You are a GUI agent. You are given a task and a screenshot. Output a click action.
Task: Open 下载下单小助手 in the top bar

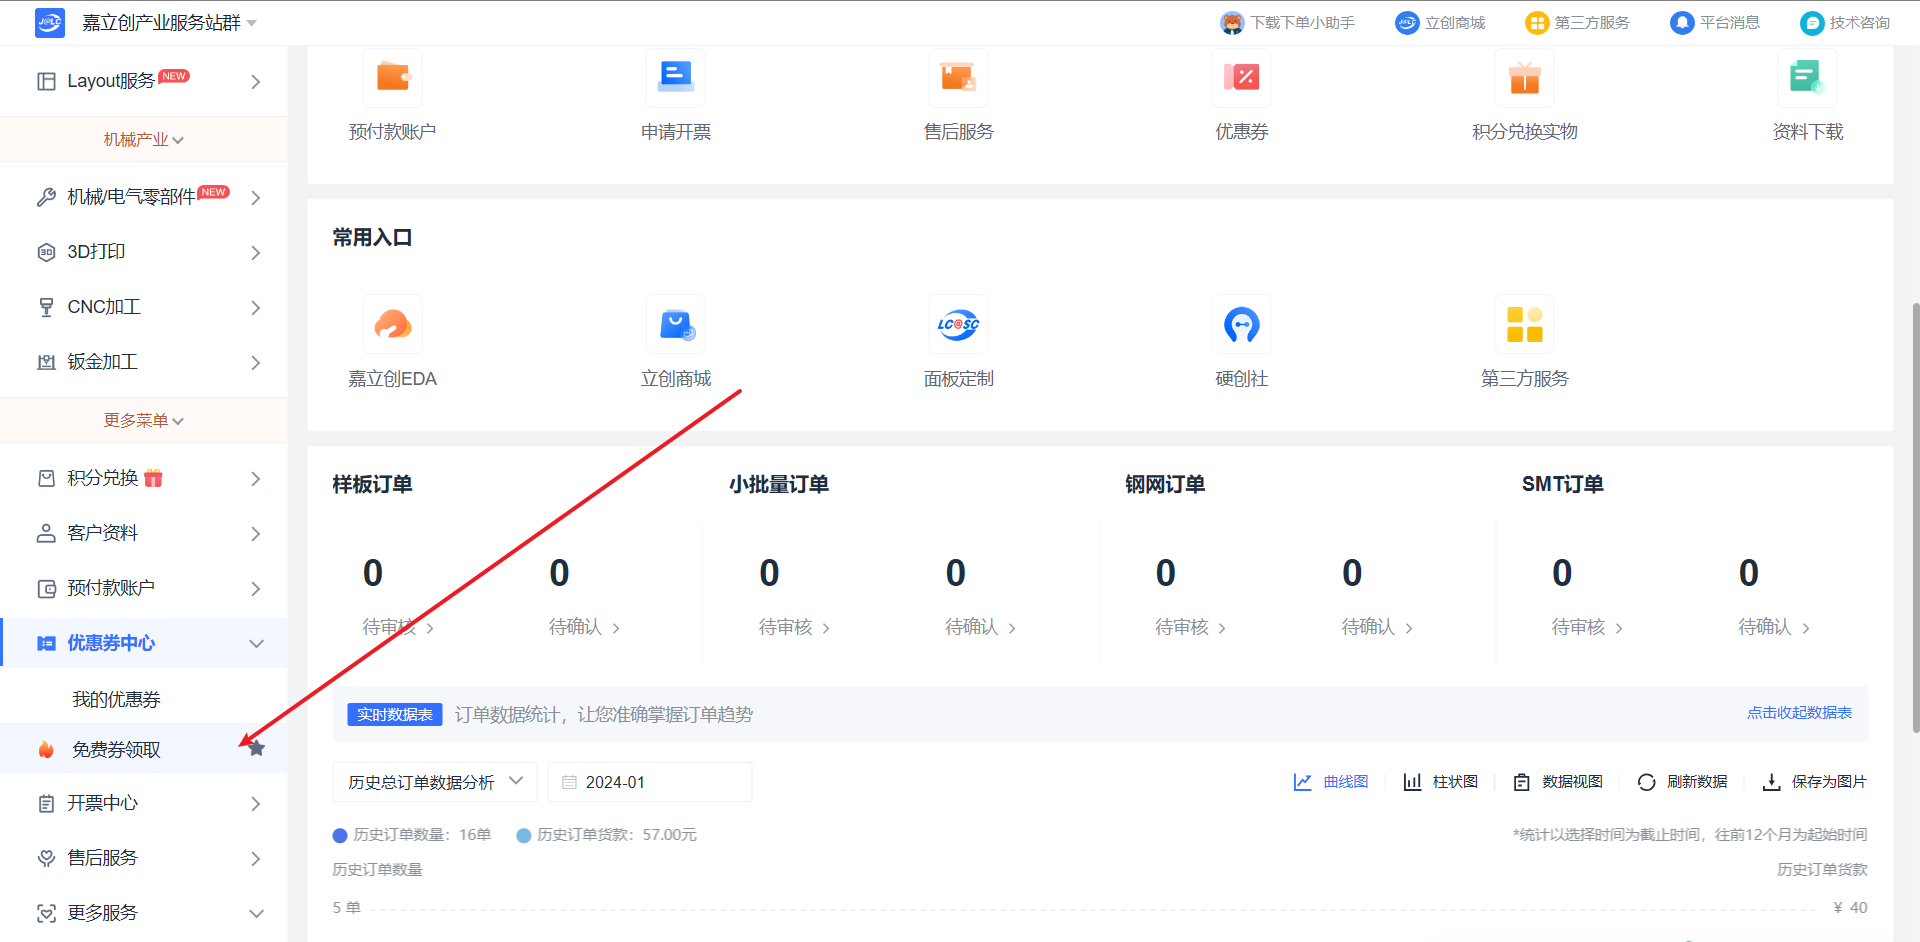(1288, 23)
